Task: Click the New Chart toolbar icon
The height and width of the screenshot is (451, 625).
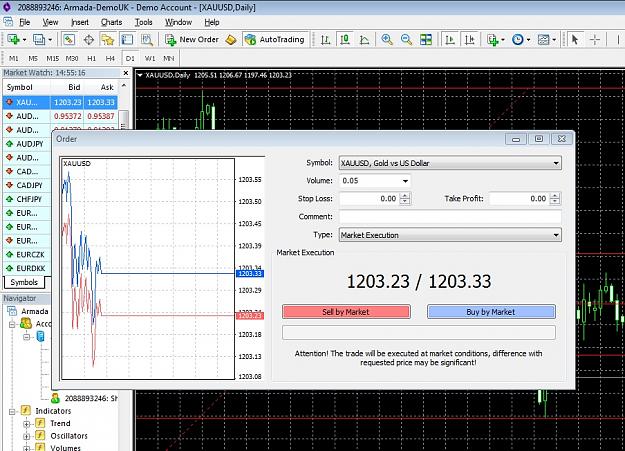Action: pos(14,39)
